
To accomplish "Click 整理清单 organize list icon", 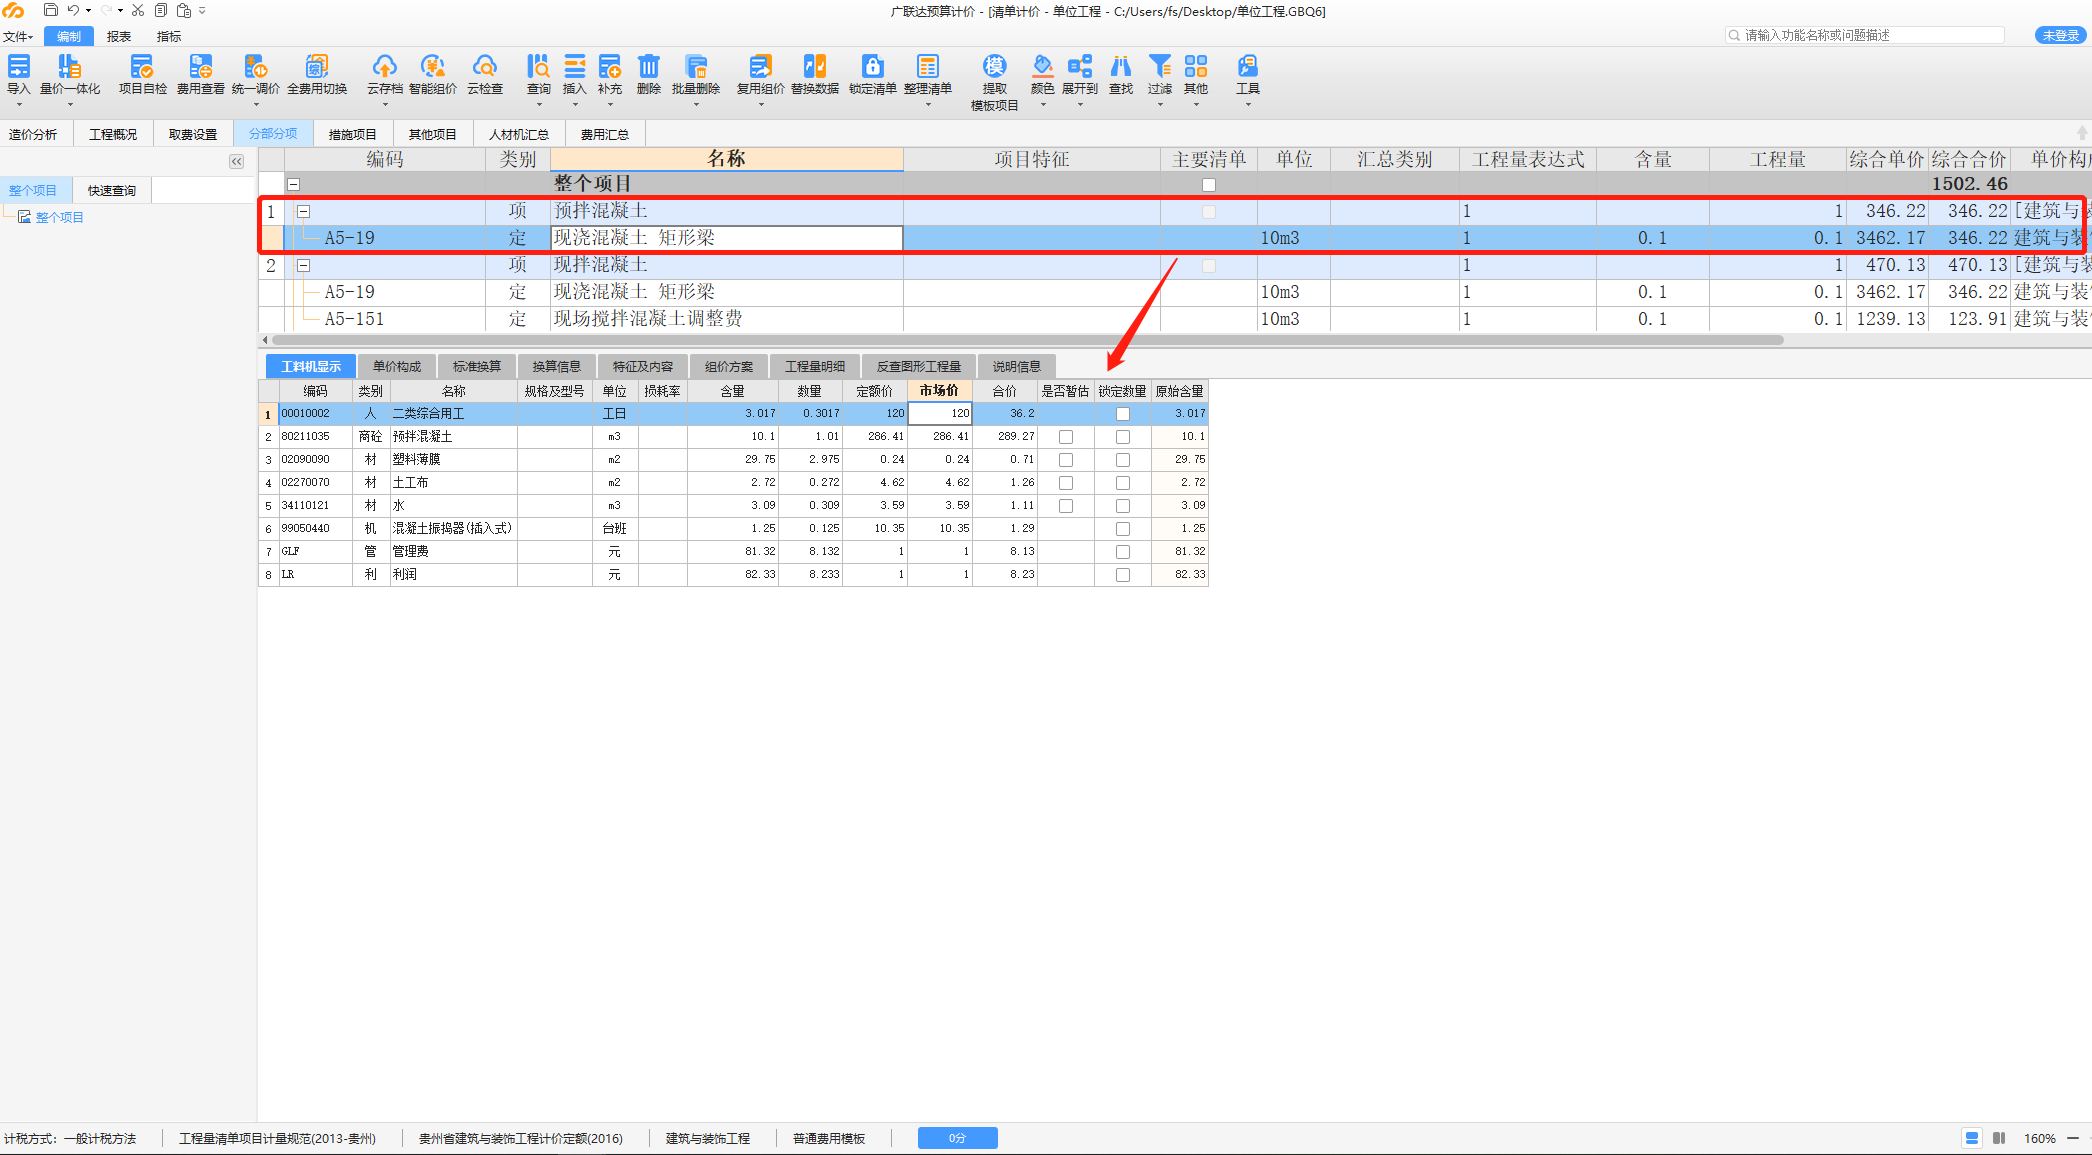I will point(928,67).
